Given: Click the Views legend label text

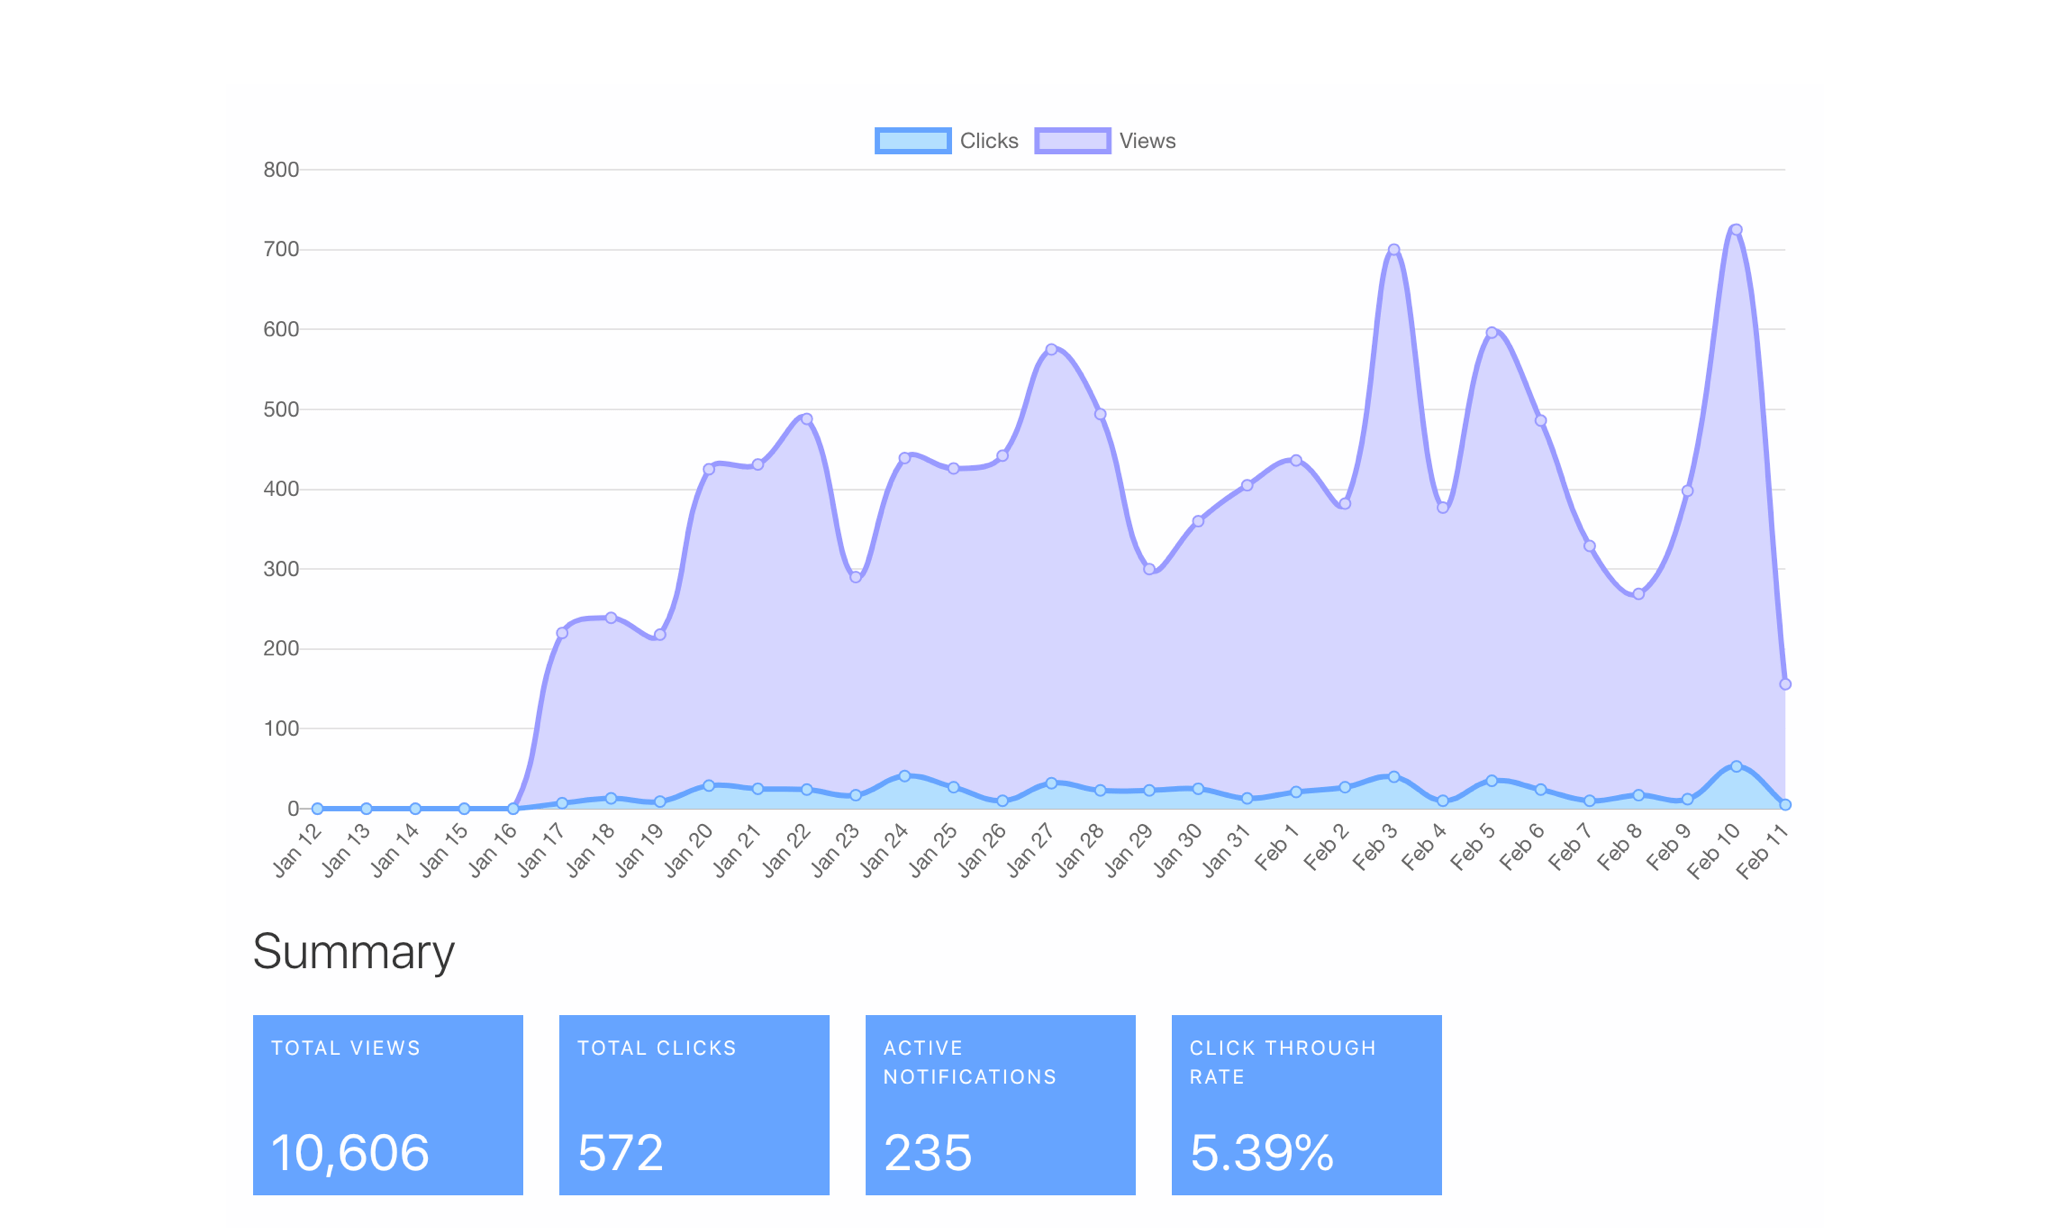Looking at the screenshot, I should 1147,141.
